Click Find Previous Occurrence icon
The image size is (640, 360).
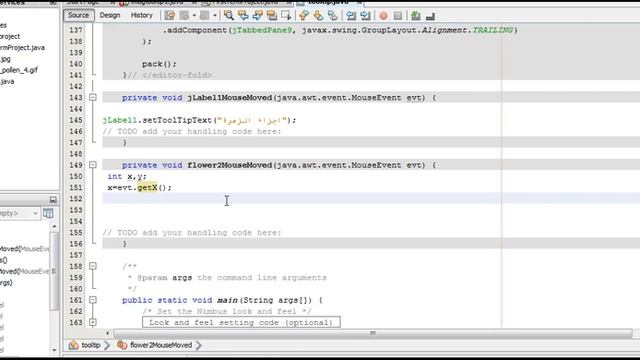coord(243,16)
